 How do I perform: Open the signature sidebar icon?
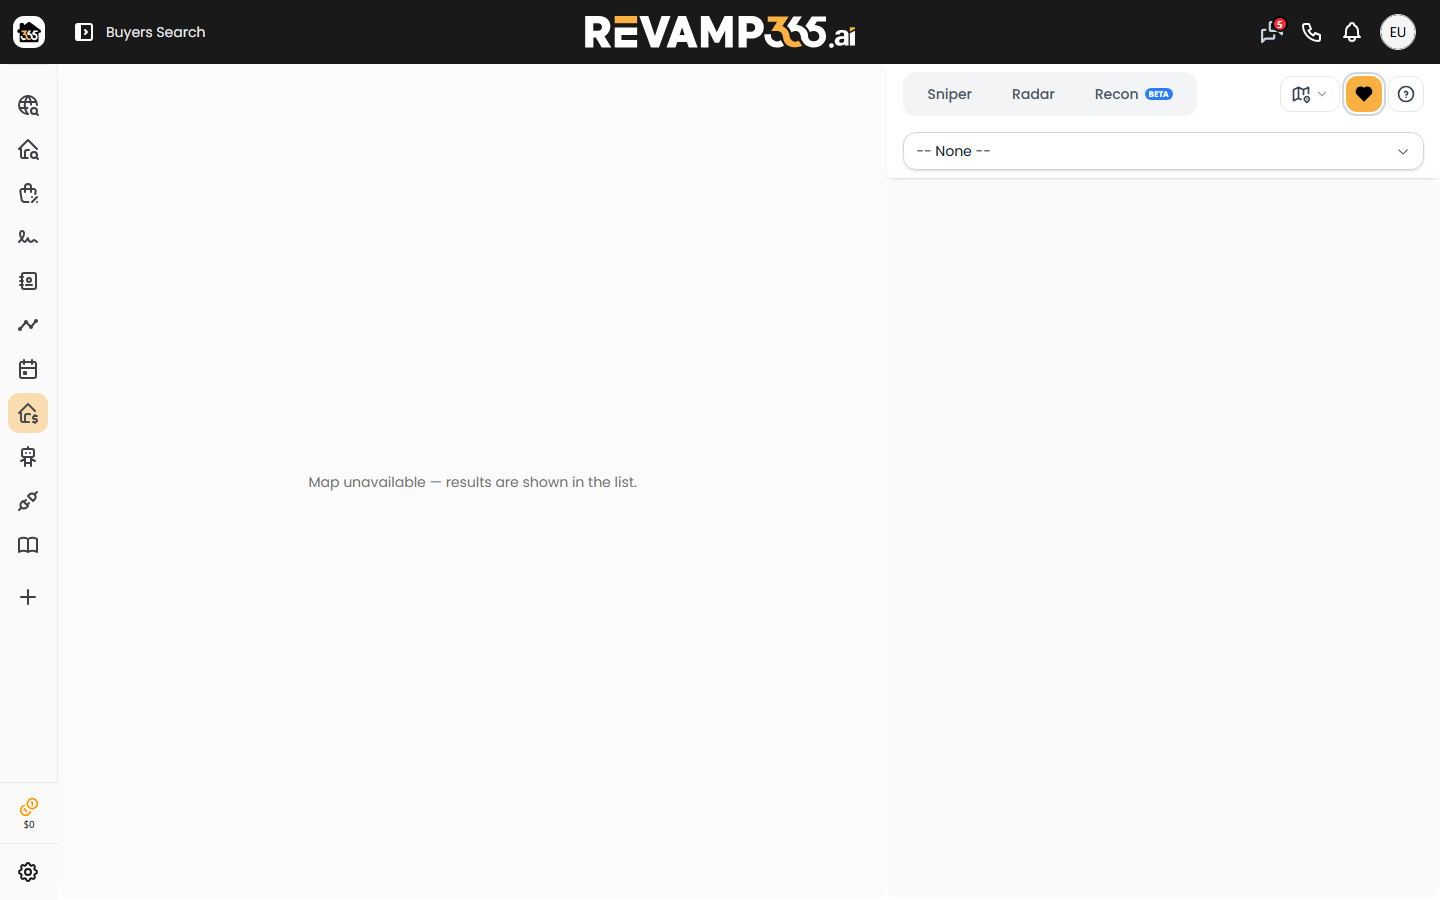click(28, 237)
